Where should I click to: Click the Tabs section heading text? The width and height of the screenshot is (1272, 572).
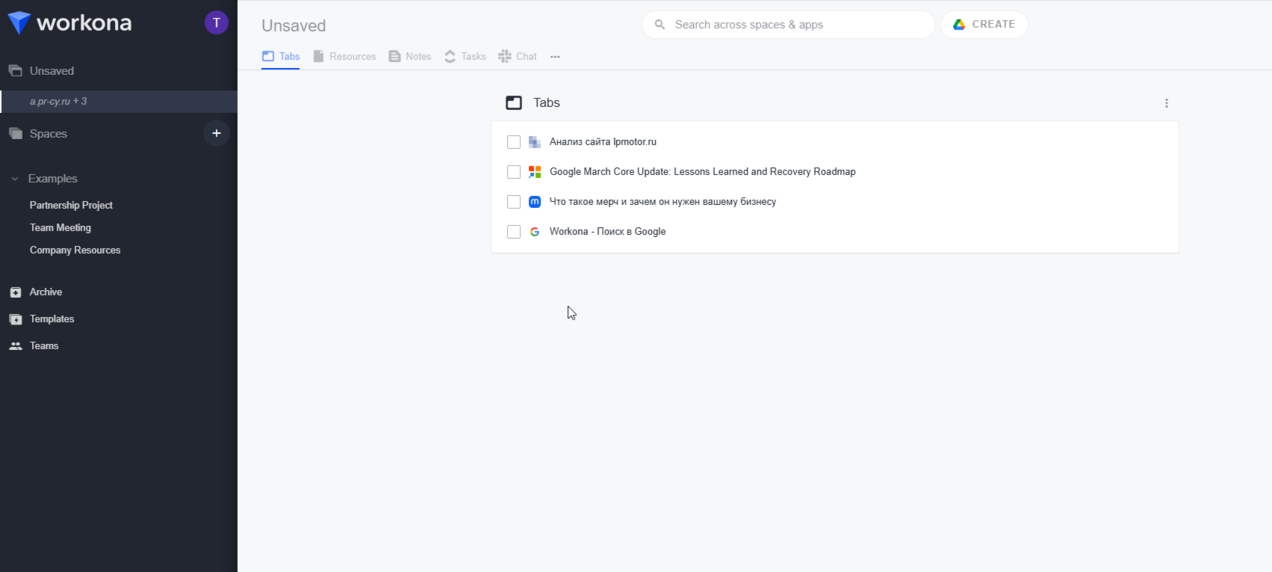tap(547, 103)
